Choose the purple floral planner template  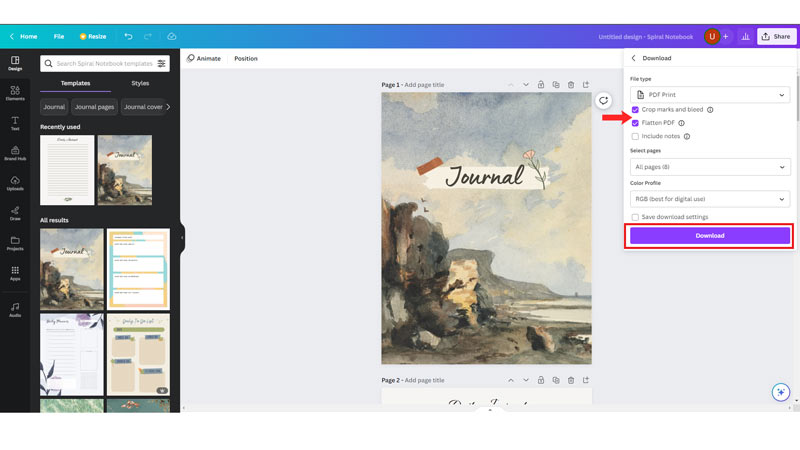[72, 355]
